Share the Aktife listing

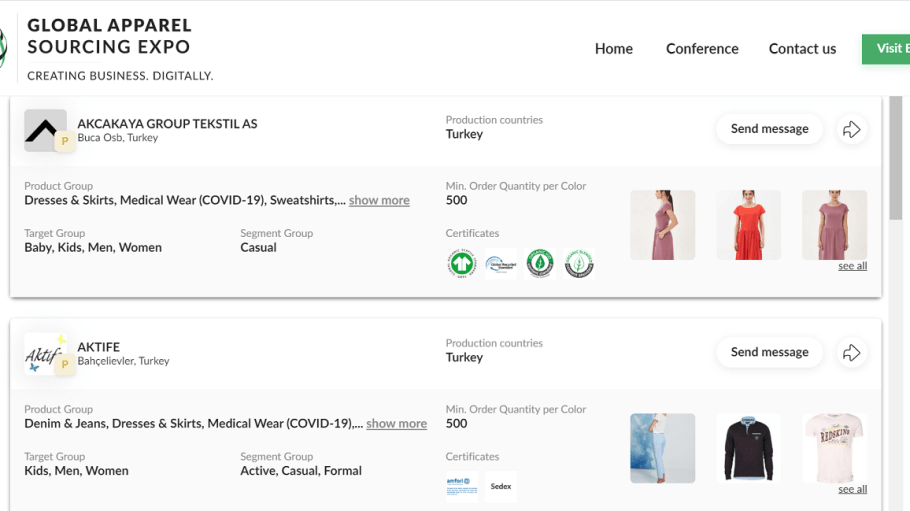[x=851, y=352]
